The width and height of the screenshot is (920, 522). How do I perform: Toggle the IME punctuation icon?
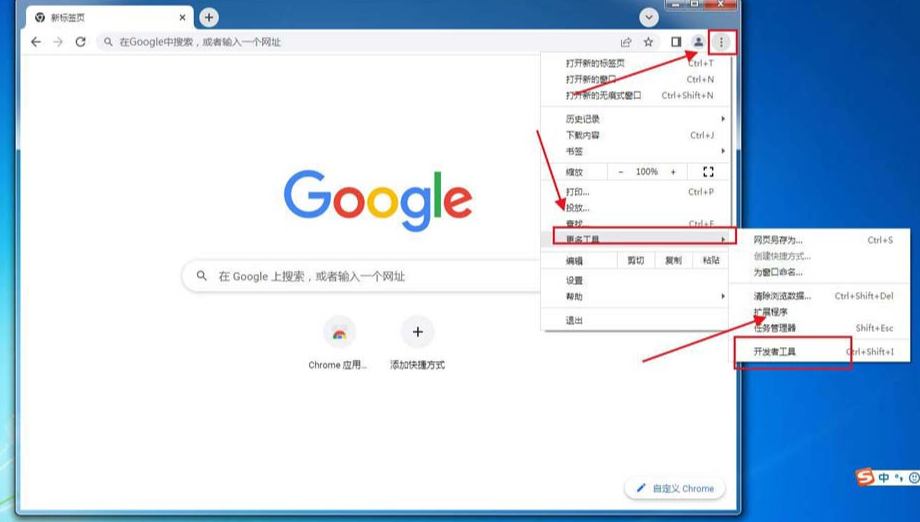(x=899, y=478)
